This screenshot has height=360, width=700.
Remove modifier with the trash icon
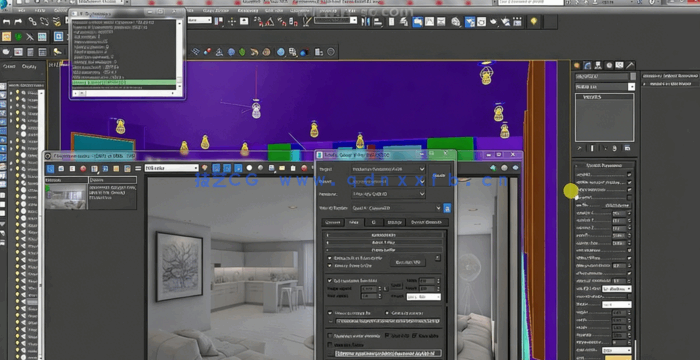click(x=615, y=148)
